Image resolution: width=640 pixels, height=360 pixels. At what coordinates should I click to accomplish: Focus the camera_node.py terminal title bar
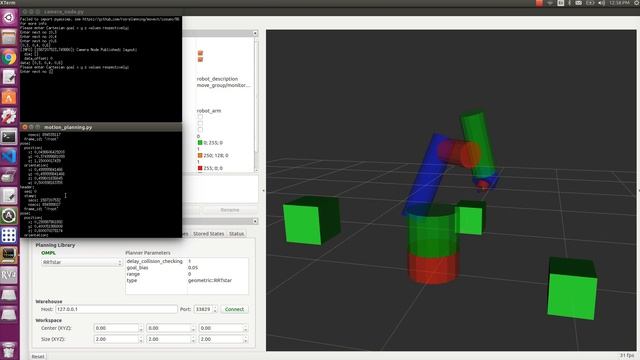(101, 12)
